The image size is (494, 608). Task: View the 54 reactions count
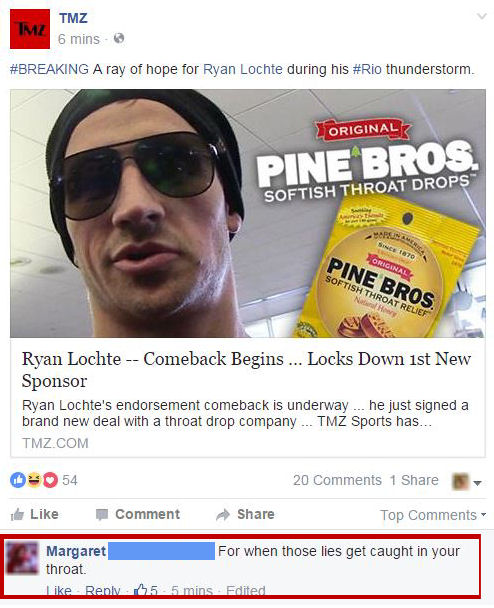tap(70, 480)
